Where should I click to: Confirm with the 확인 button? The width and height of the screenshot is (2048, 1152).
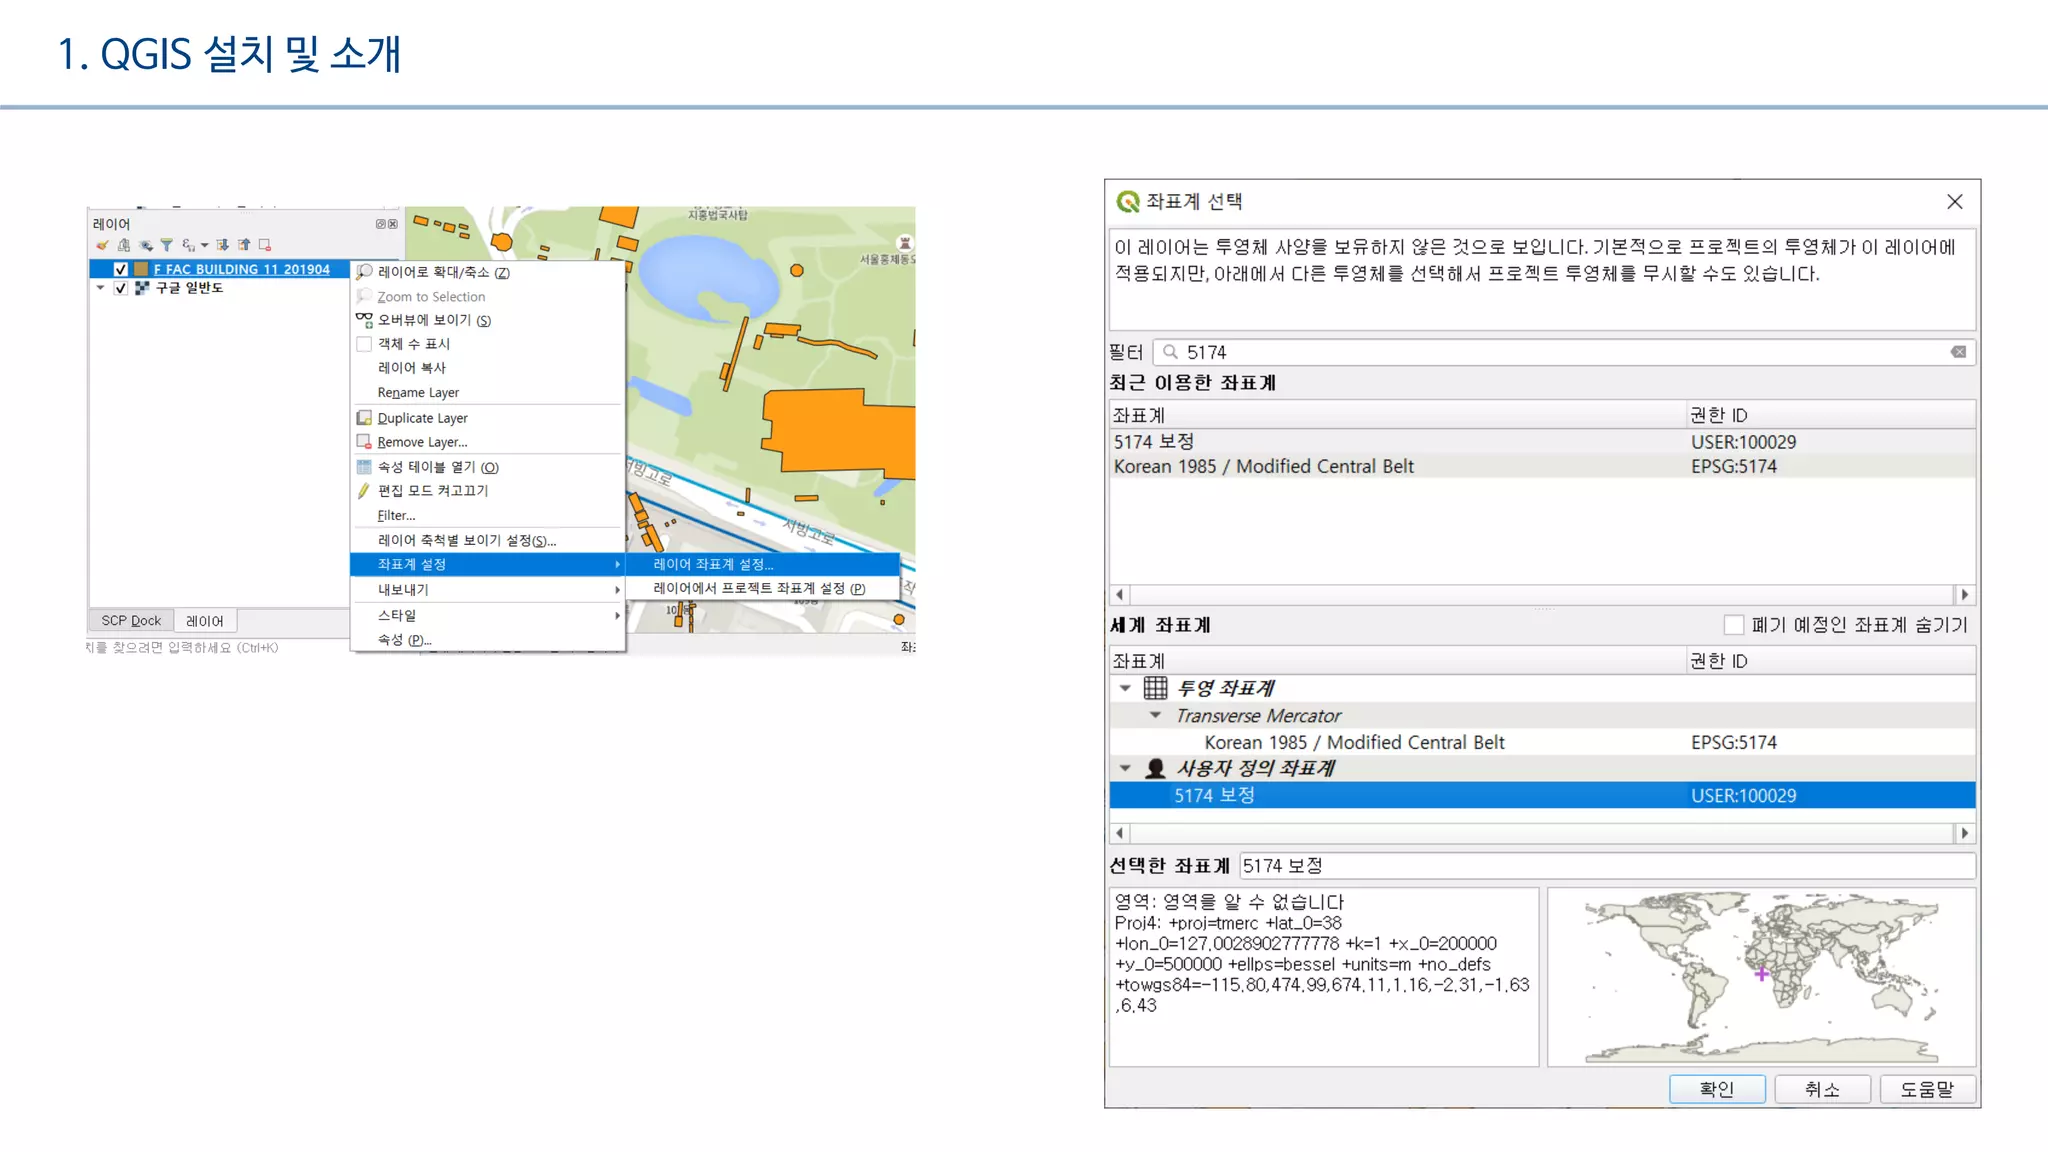(x=1717, y=1089)
